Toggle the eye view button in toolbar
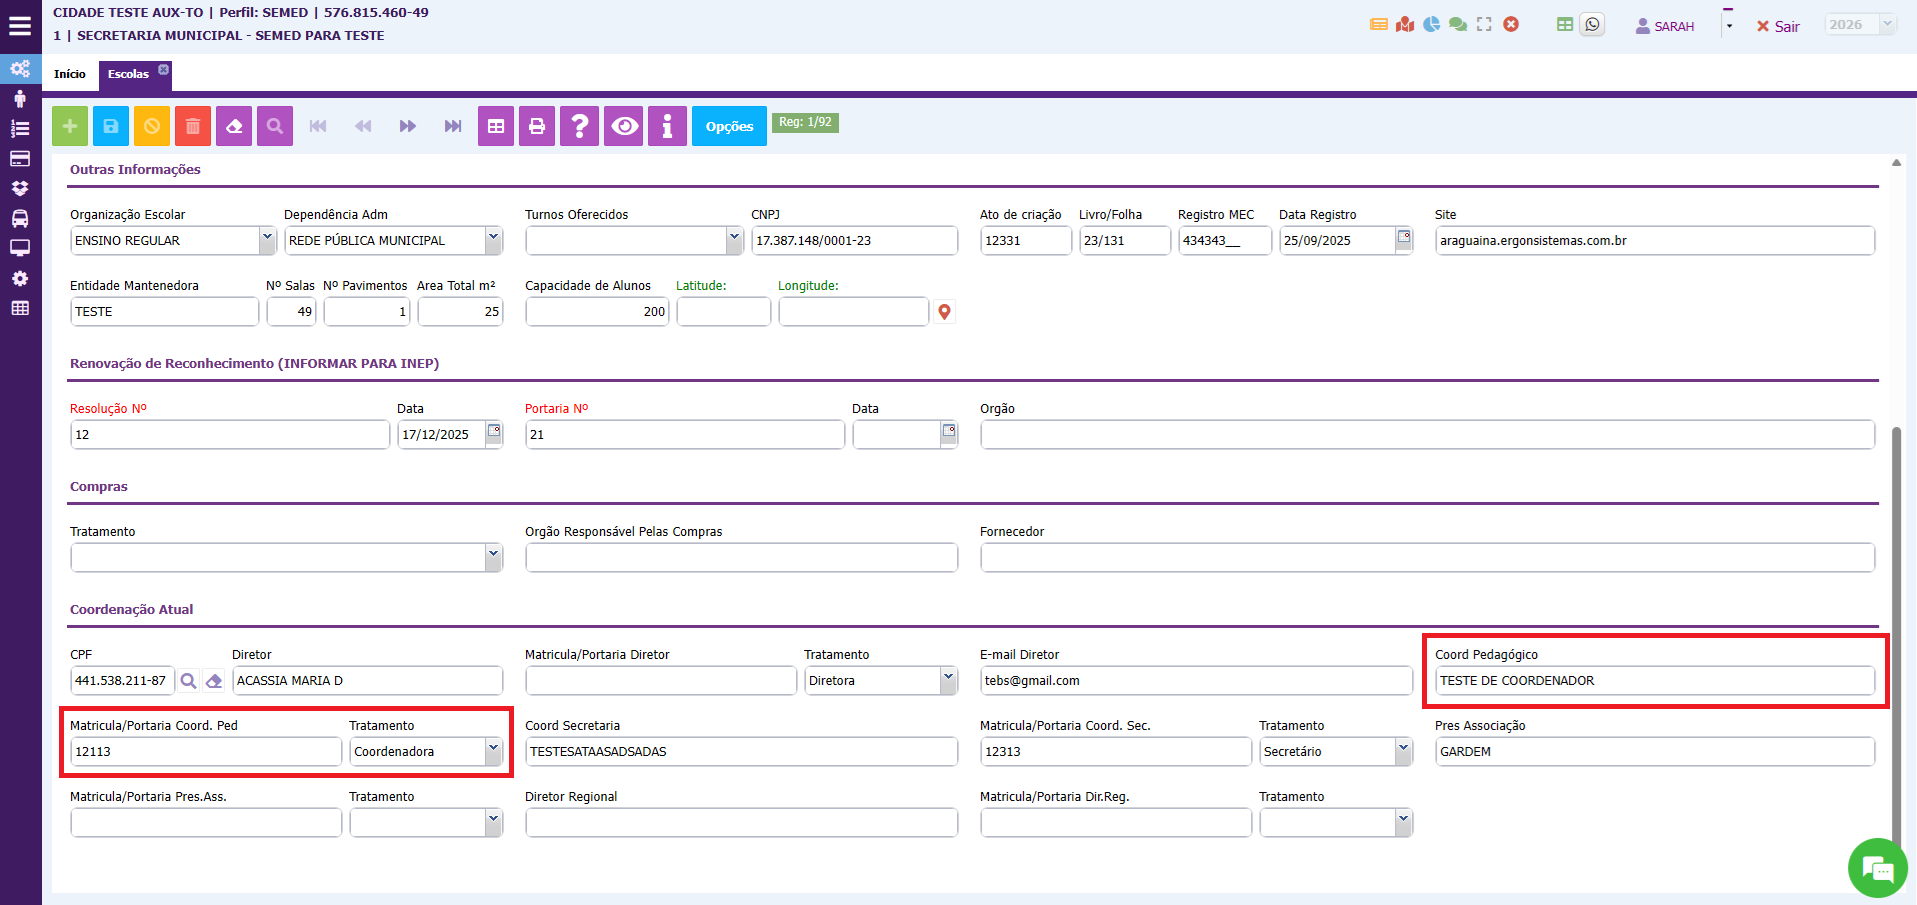1917x905 pixels. click(625, 126)
